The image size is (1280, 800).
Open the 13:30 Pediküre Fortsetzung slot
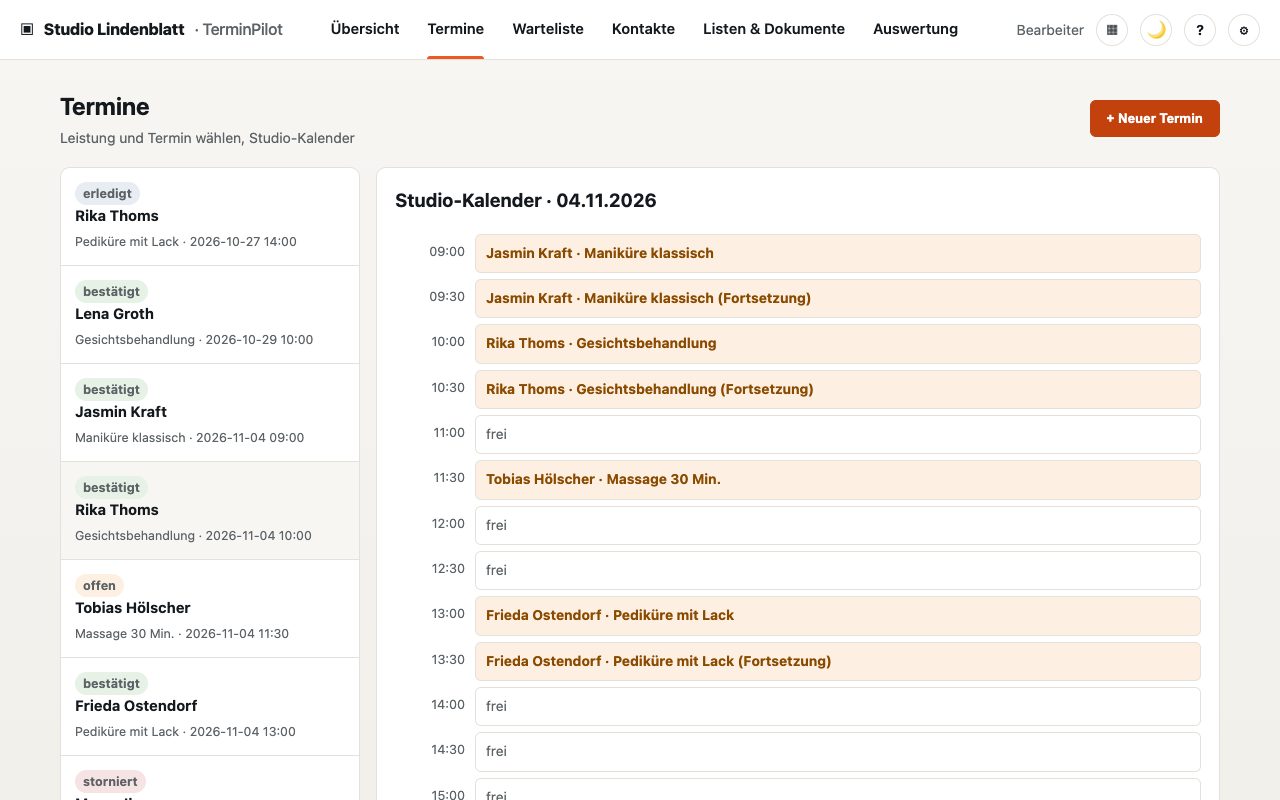838,661
